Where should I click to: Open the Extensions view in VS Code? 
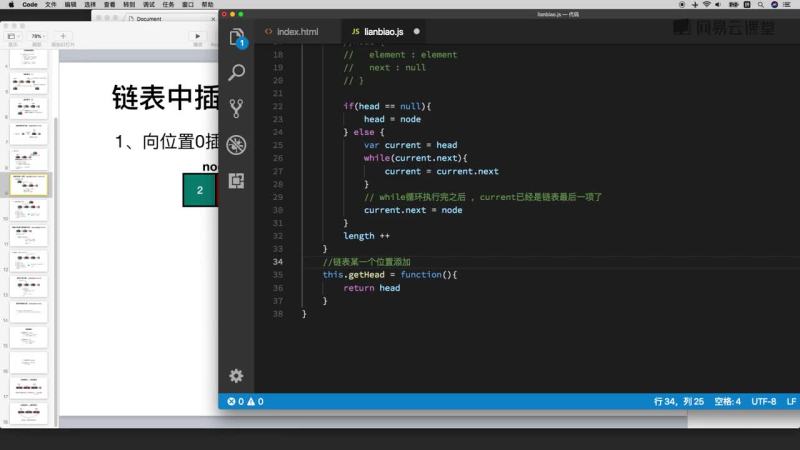[x=236, y=181]
